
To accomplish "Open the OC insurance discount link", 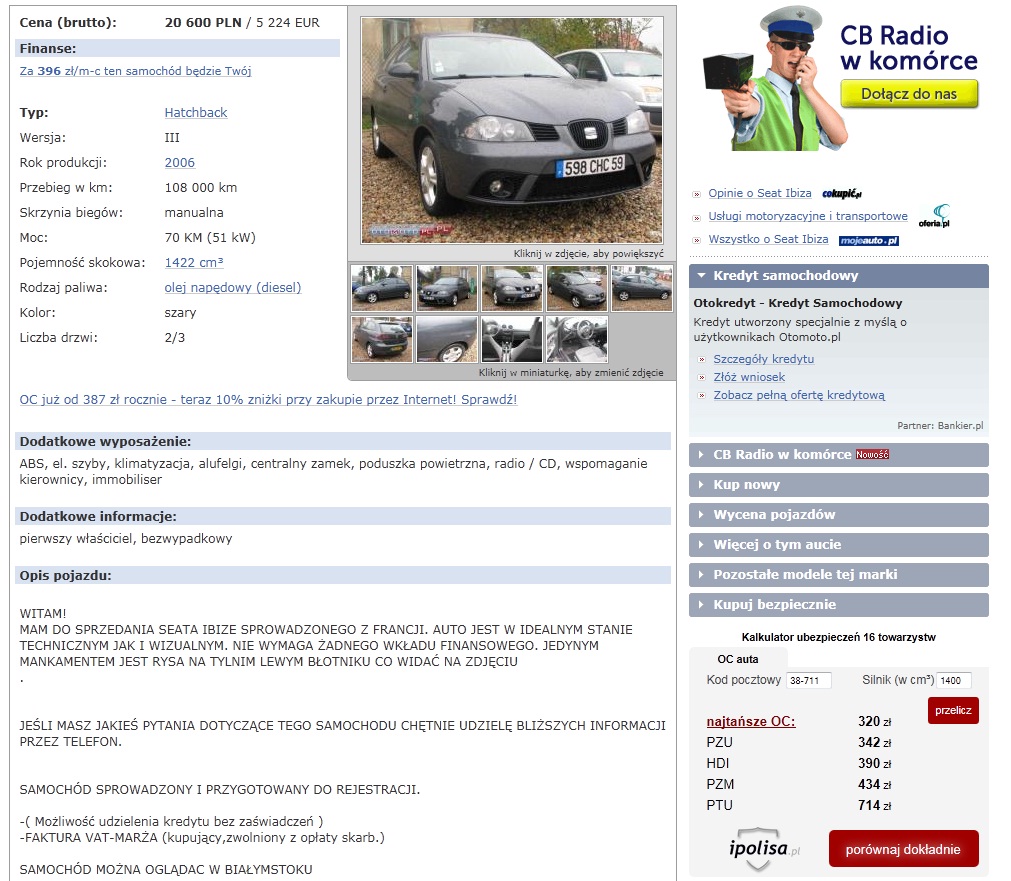I will tap(268, 400).
